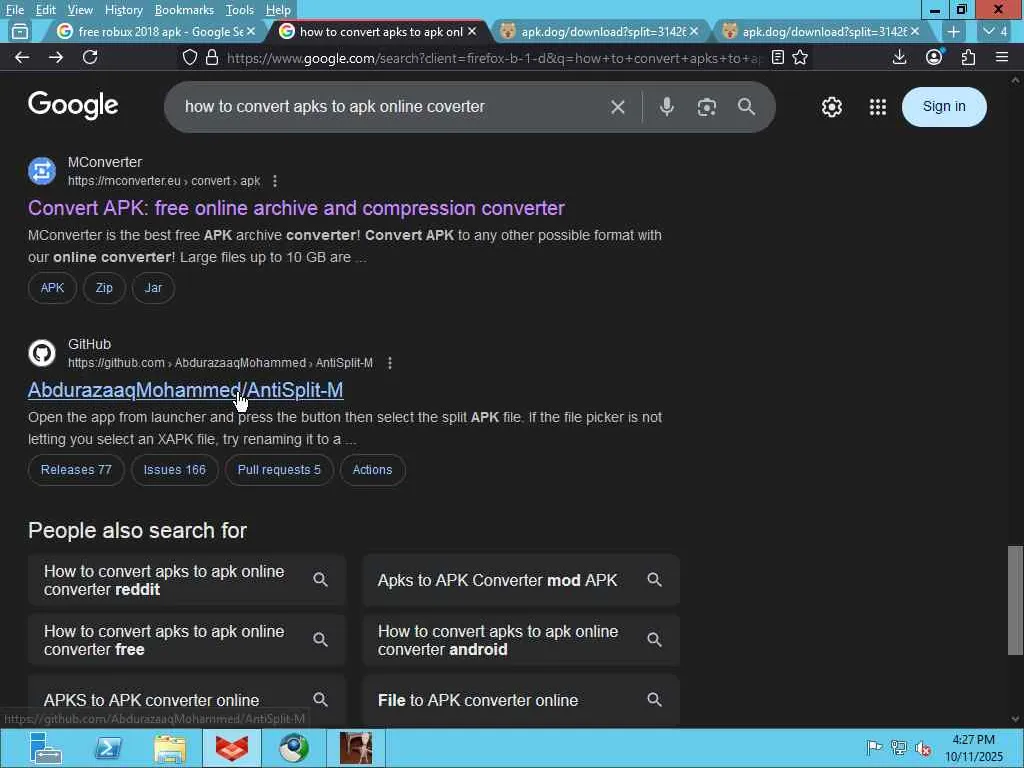
Task: Open more options for GitHub result
Action: coord(390,363)
